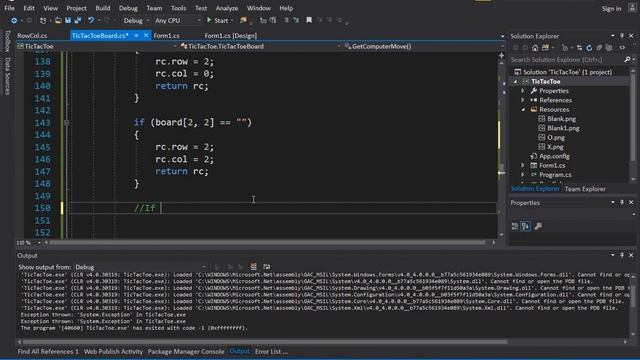The height and width of the screenshot is (360, 640).
Task: Click Clear All icon in Output toolbar
Action: 253,267
